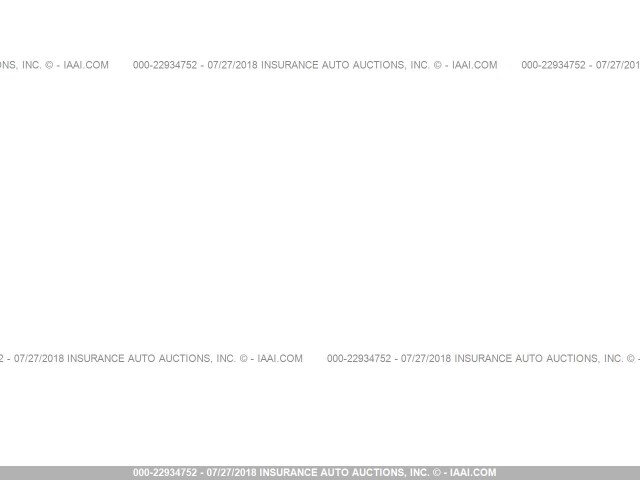Click the copyright symbol in gray footer bar
Image resolution: width=640 pixels, height=480 pixels.
click(x=436, y=473)
